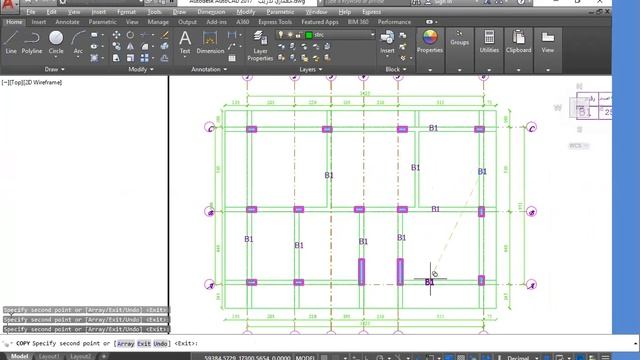Select the Circle tool
The width and height of the screenshot is (640, 360).
tap(56, 42)
